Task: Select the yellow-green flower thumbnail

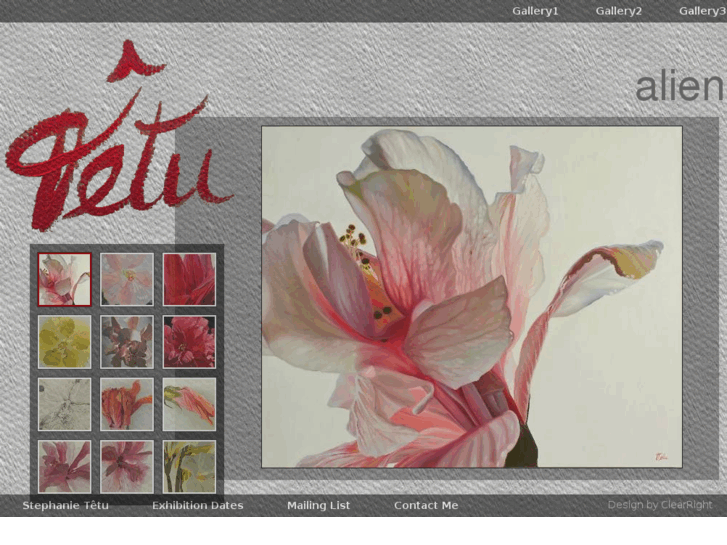Action: [64, 342]
